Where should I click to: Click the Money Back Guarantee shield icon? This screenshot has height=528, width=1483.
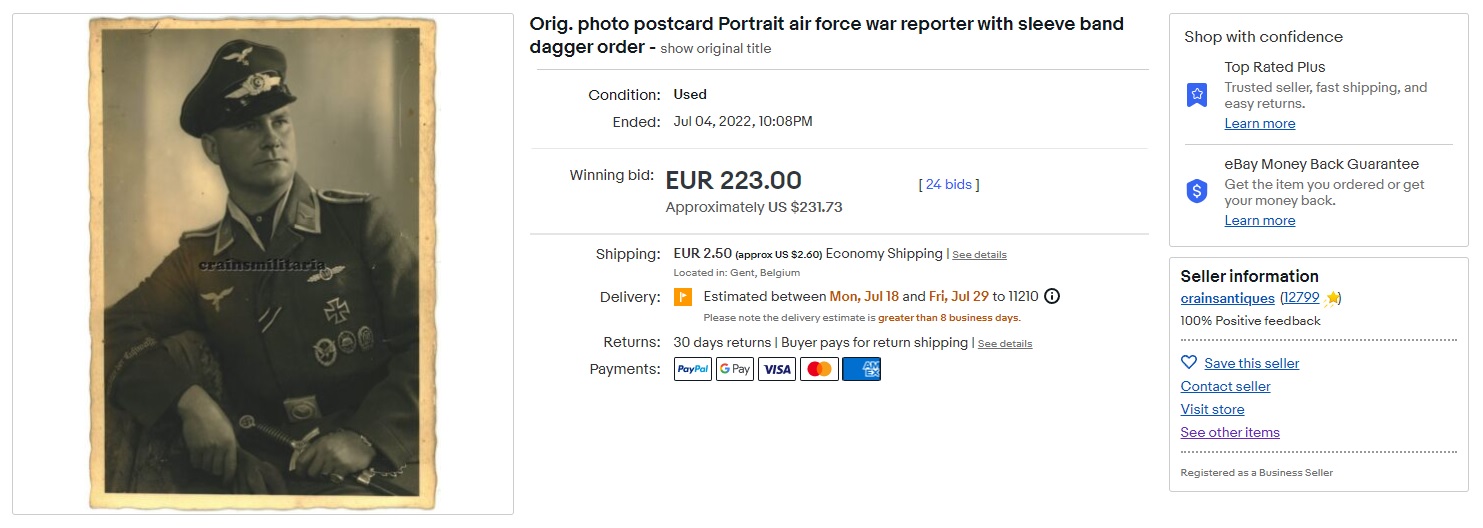pyautogui.click(x=1197, y=192)
